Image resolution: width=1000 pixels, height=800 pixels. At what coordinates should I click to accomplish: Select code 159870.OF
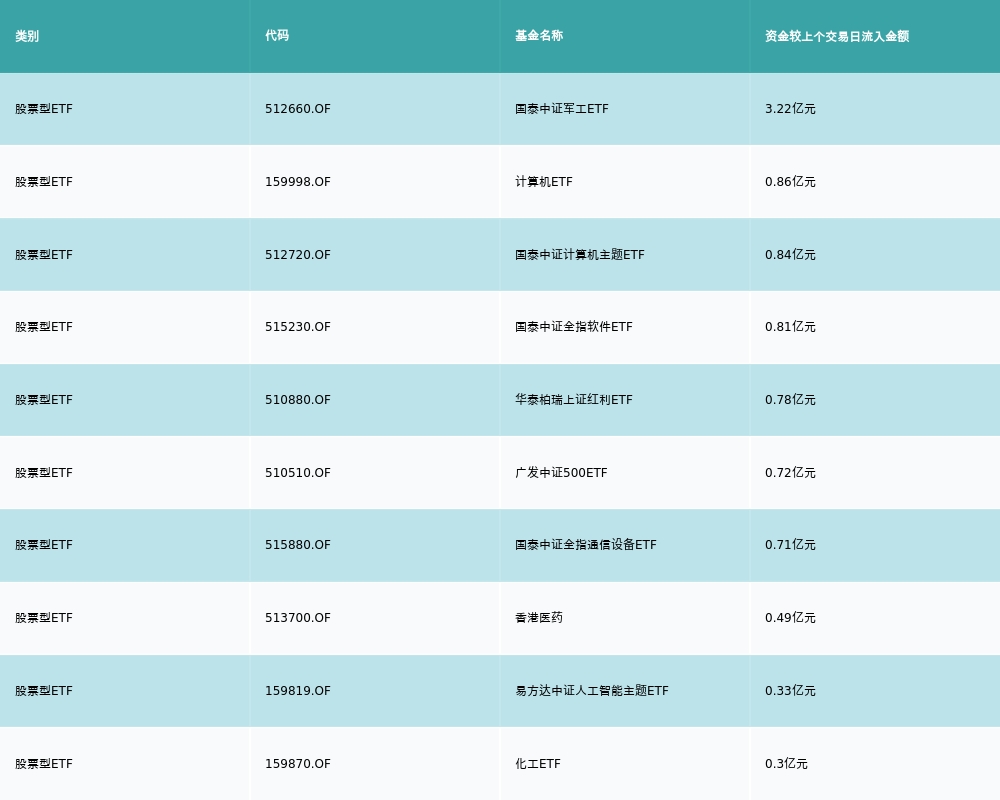click(x=298, y=764)
